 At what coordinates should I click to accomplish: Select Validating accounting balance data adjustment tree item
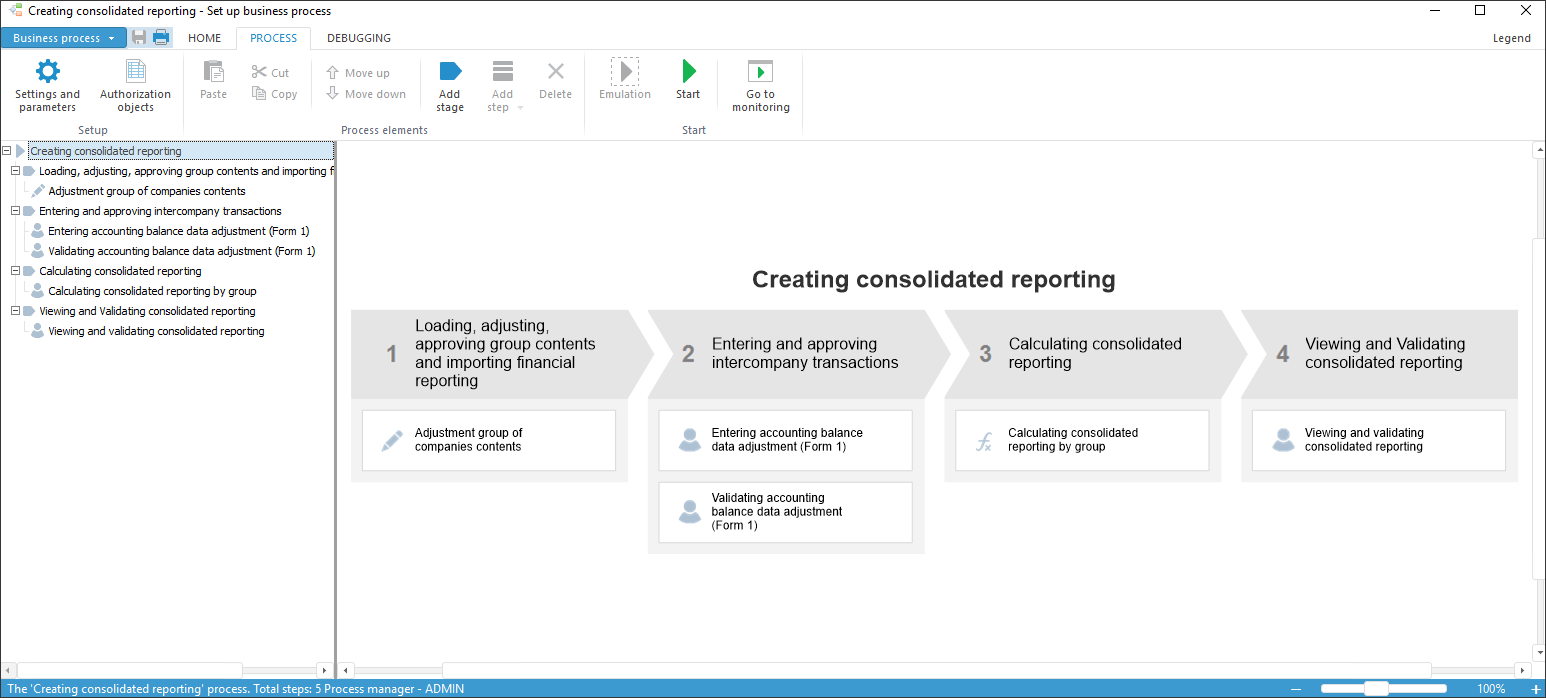182,251
